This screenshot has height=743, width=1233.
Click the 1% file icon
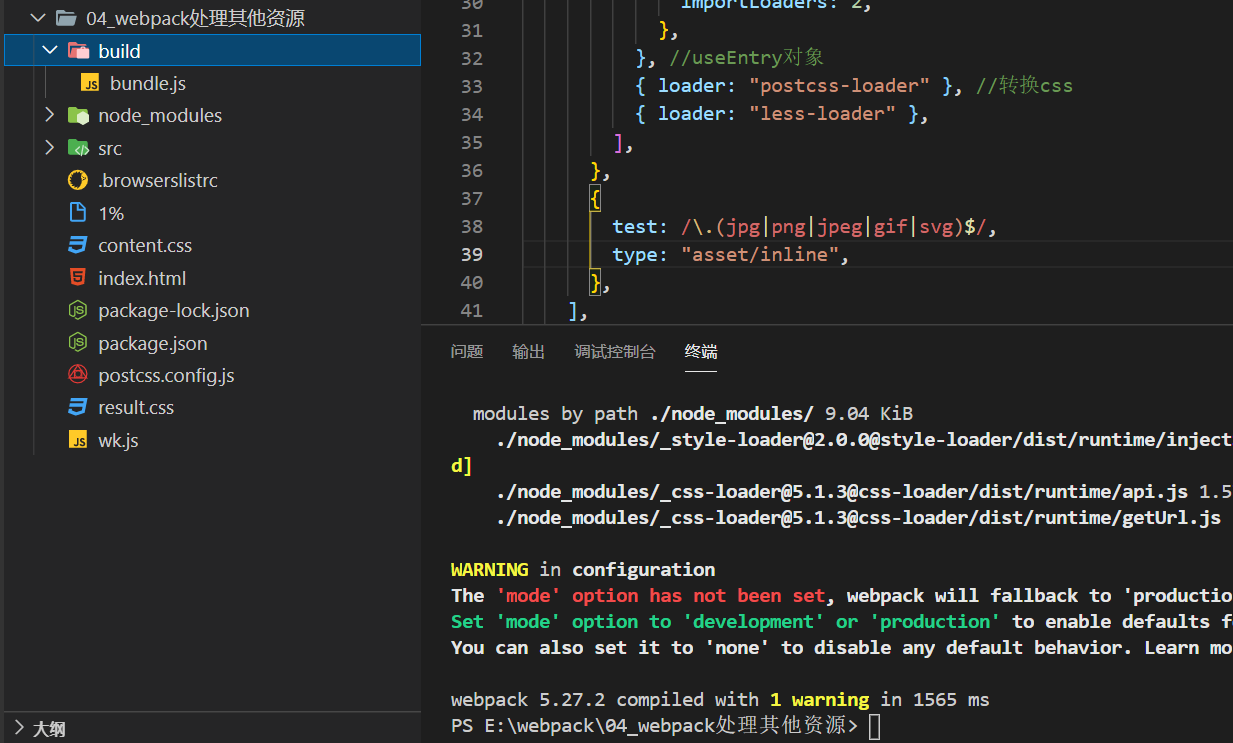[78, 213]
